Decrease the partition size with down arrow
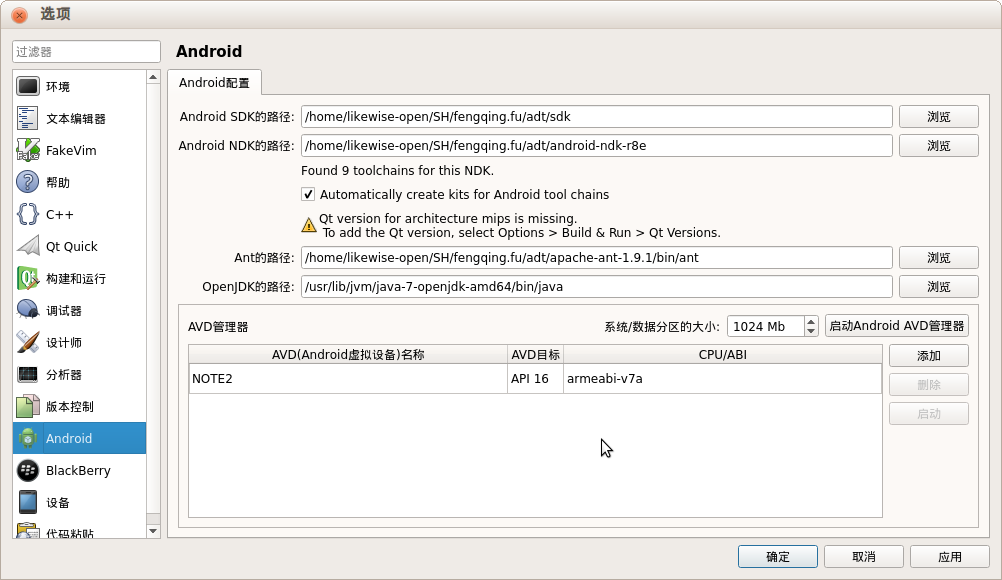 (811, 331)
